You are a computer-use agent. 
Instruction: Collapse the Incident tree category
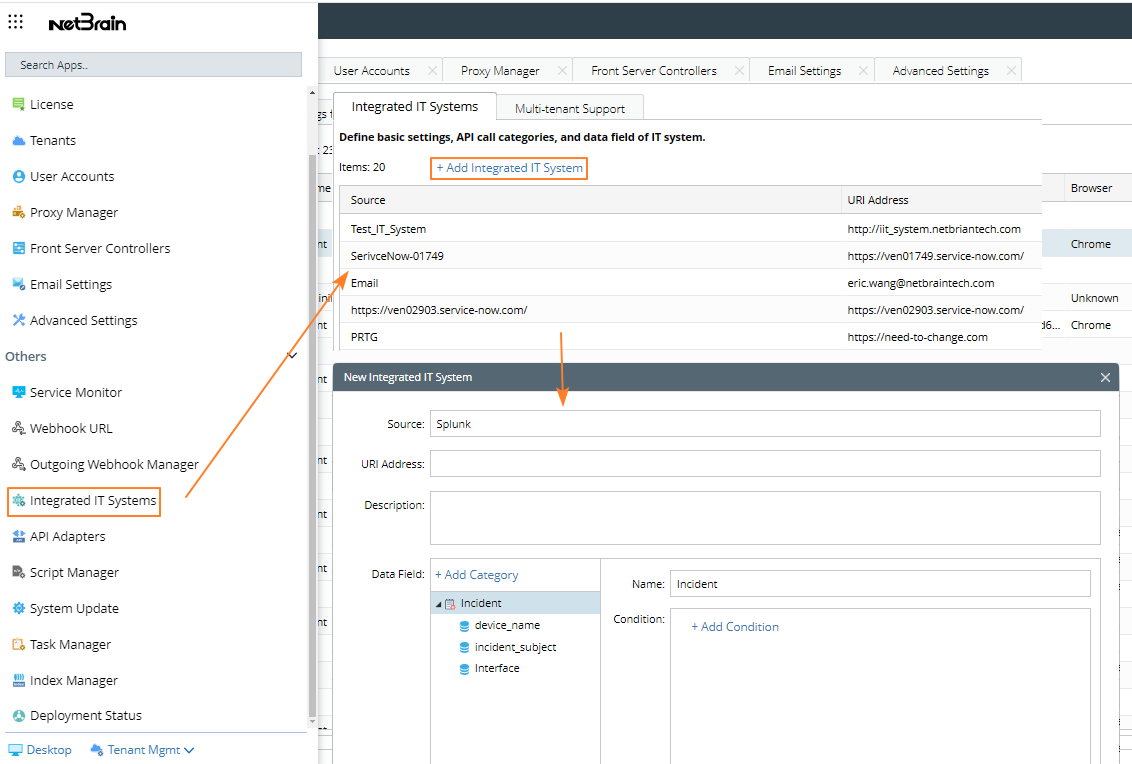(x=438, y=604)
